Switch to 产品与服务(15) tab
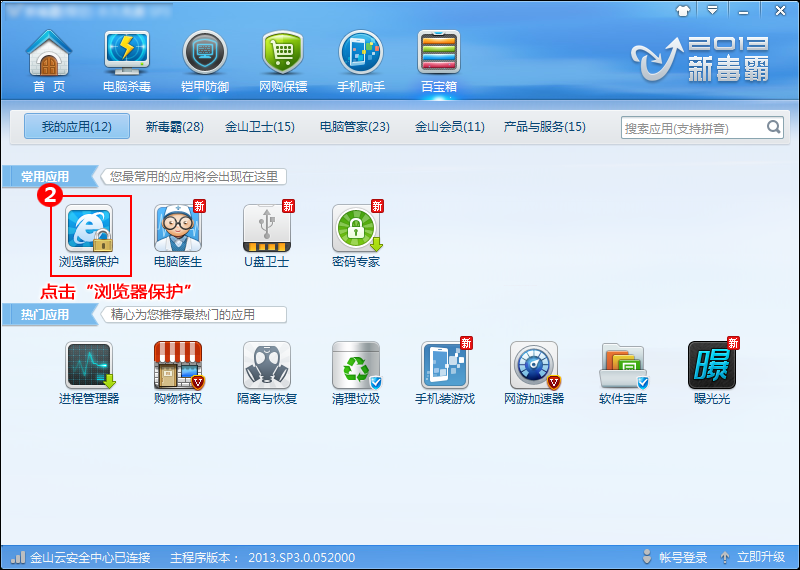 point(544,127)
